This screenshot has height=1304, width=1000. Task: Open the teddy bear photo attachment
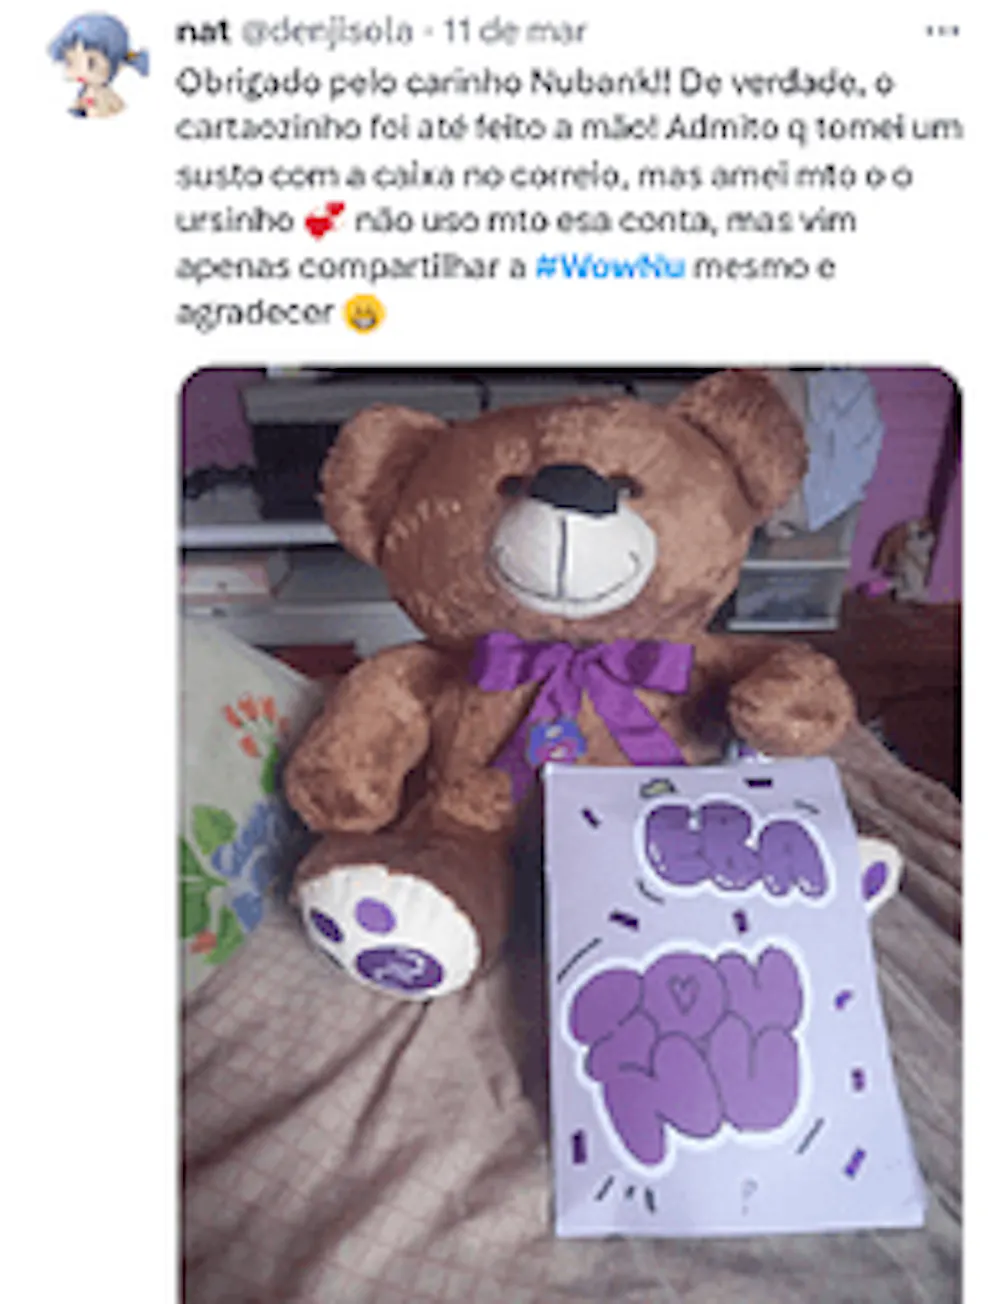coord(570,835)
